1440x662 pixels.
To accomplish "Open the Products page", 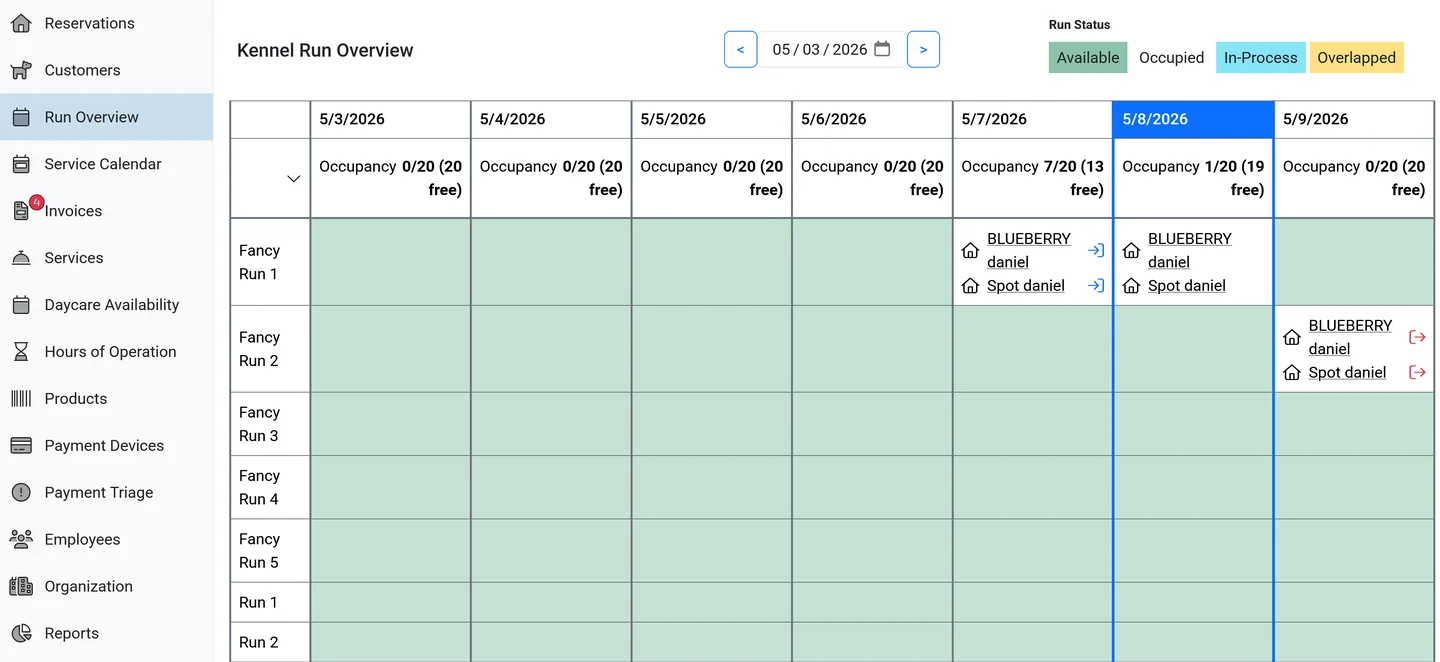I will point(106,398).
